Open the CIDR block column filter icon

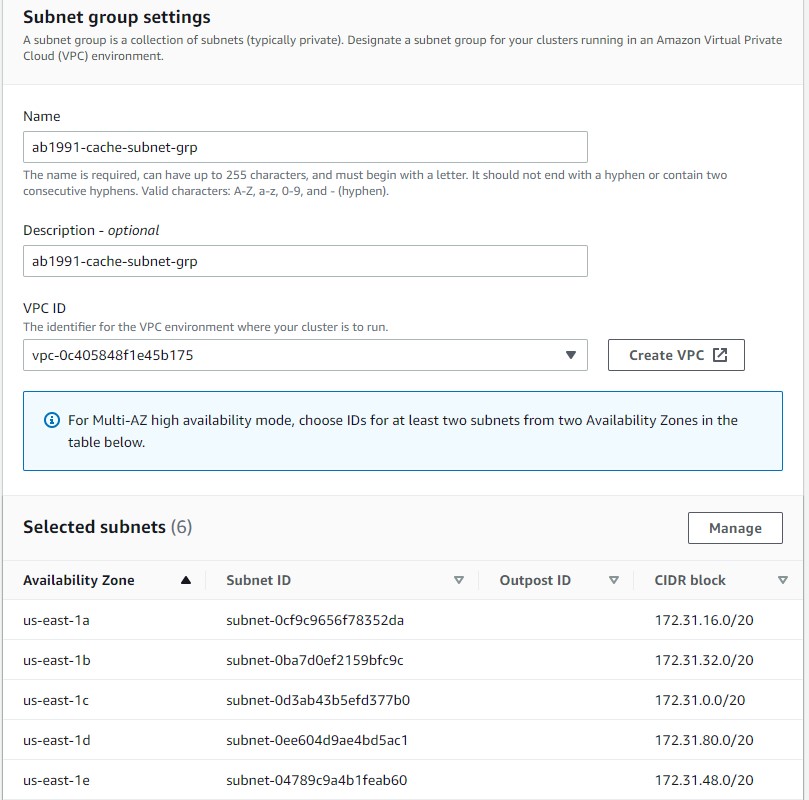tap(783, 580)
